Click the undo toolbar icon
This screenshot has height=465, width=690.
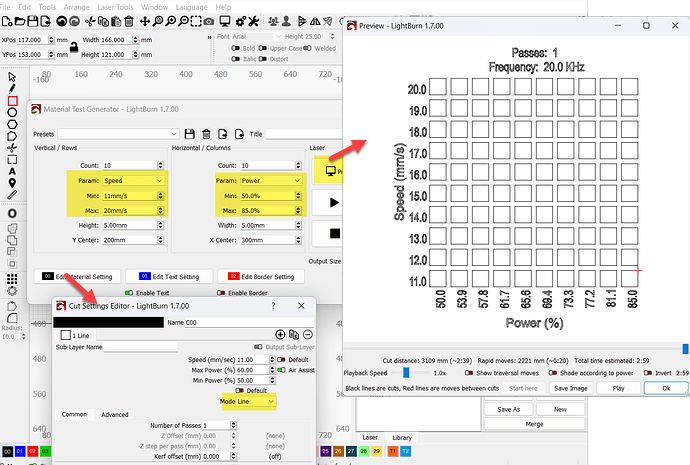tap(62, 21)
